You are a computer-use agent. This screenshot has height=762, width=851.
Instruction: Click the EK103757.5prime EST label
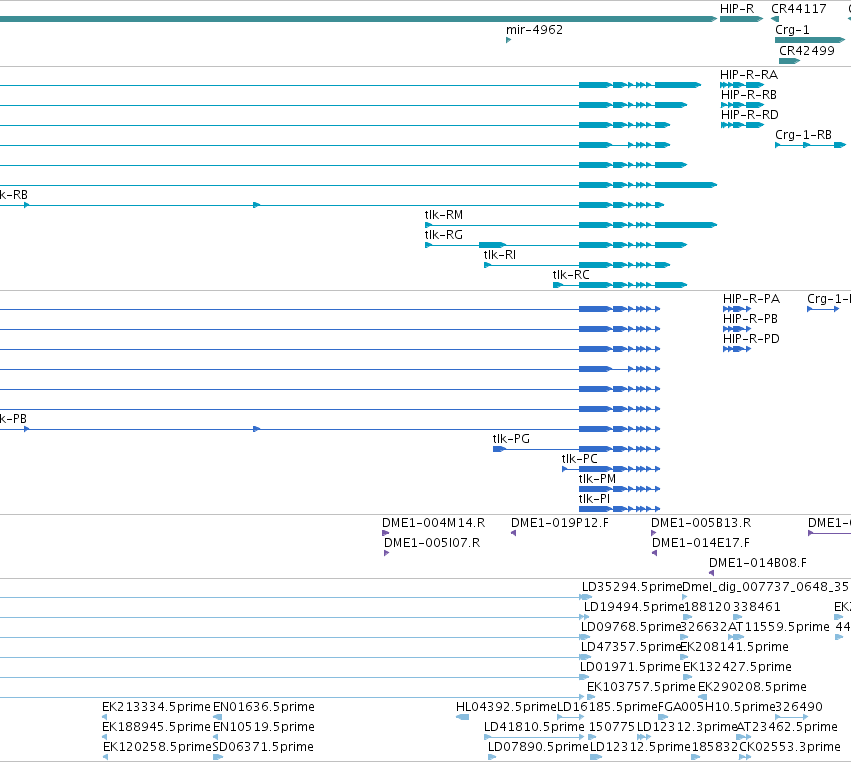[x=641, y=687]
